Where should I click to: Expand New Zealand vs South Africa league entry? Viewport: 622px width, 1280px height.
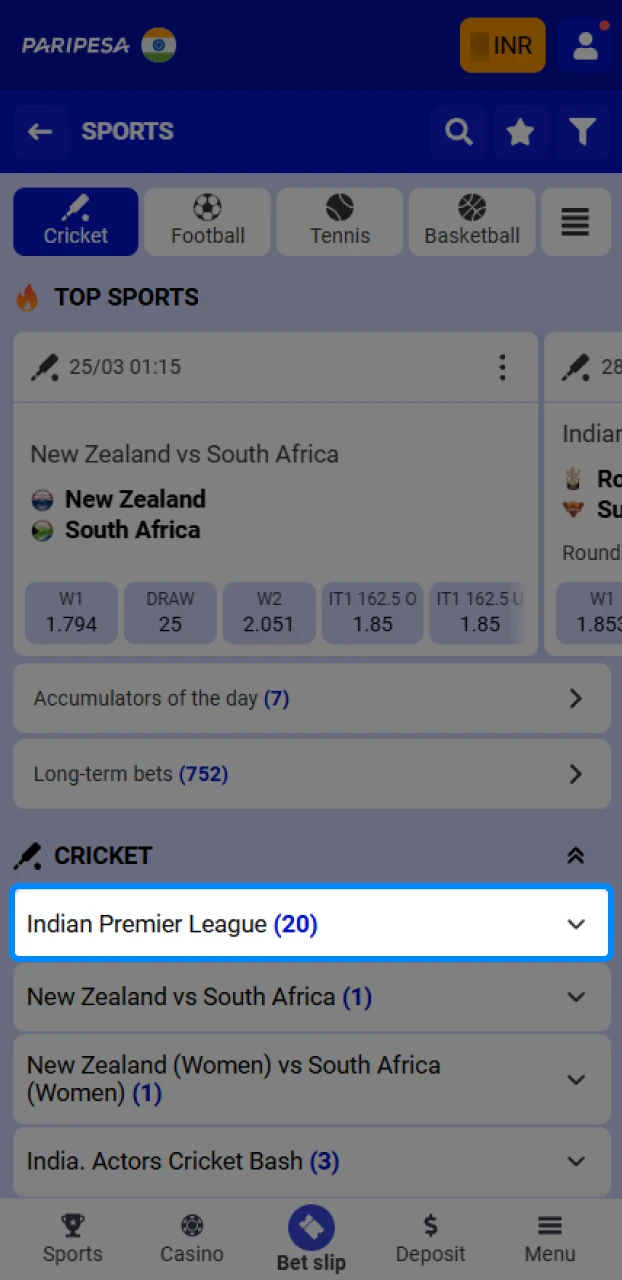(311, 997)
